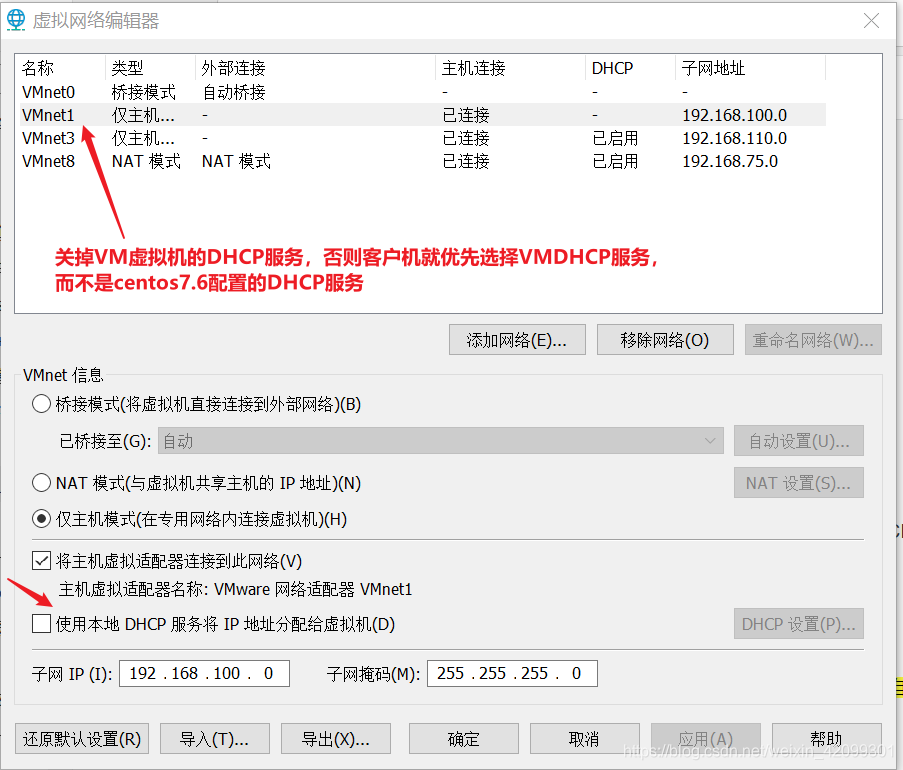This screenshot has width=903, height=770.
Task: Open 帮助 button
Action: coord(826,739)
